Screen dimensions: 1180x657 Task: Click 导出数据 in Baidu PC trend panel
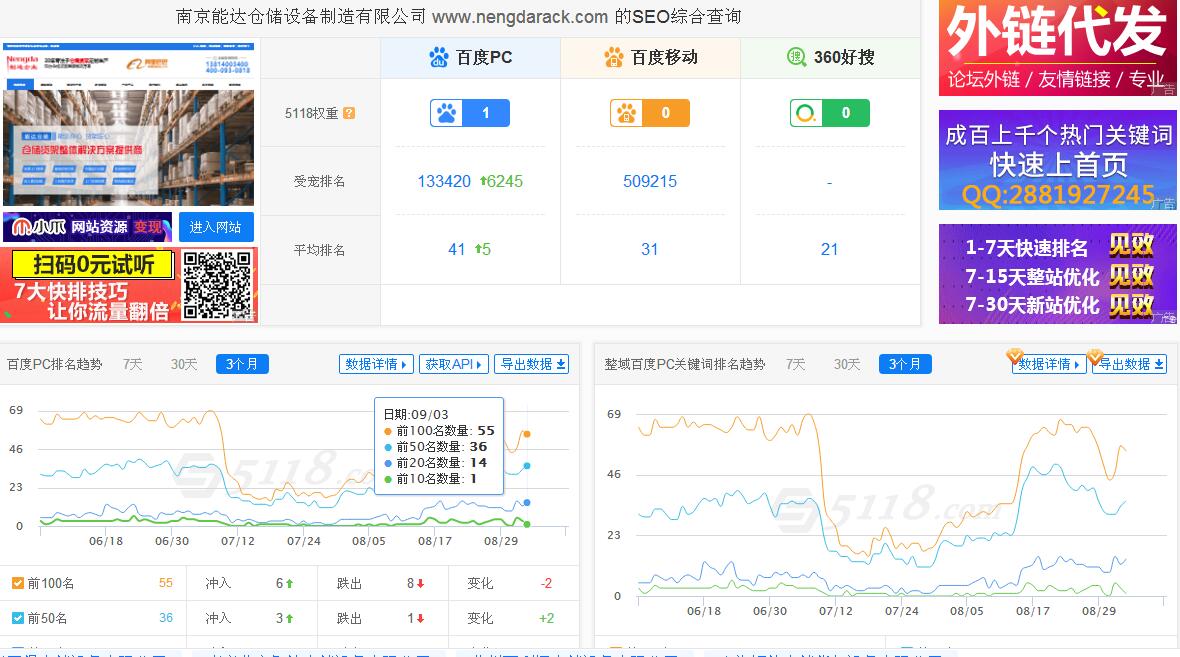(x=531, y=364)
